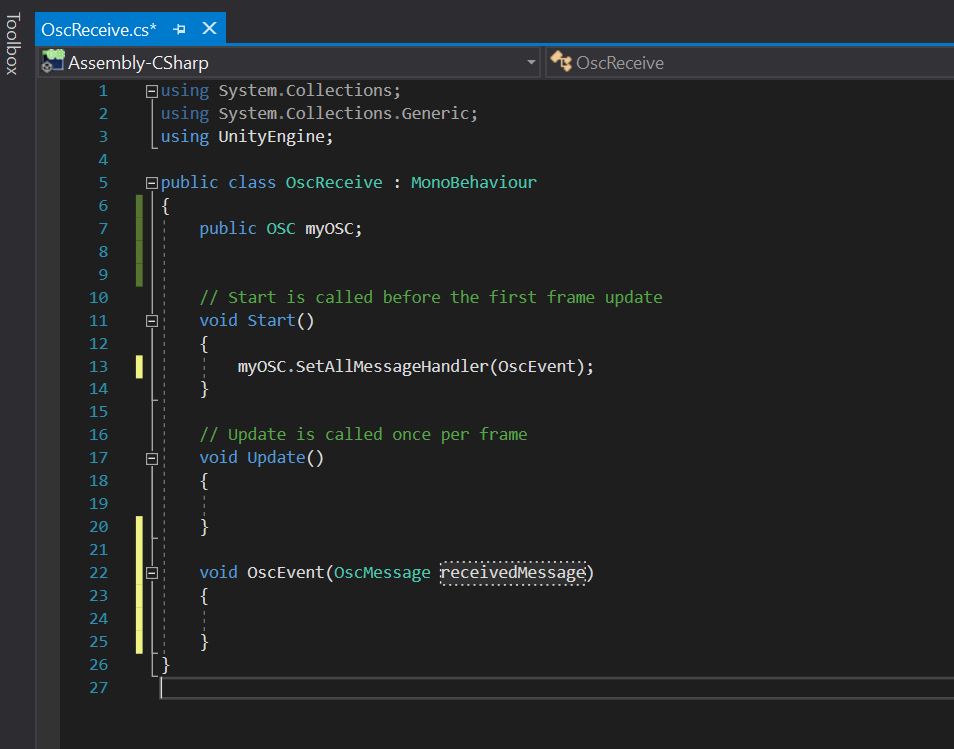The width and height of the screenshot is (954, 749).
Task: Click the Assembly-CSharp project icon
Action: [x=53, y=62]
